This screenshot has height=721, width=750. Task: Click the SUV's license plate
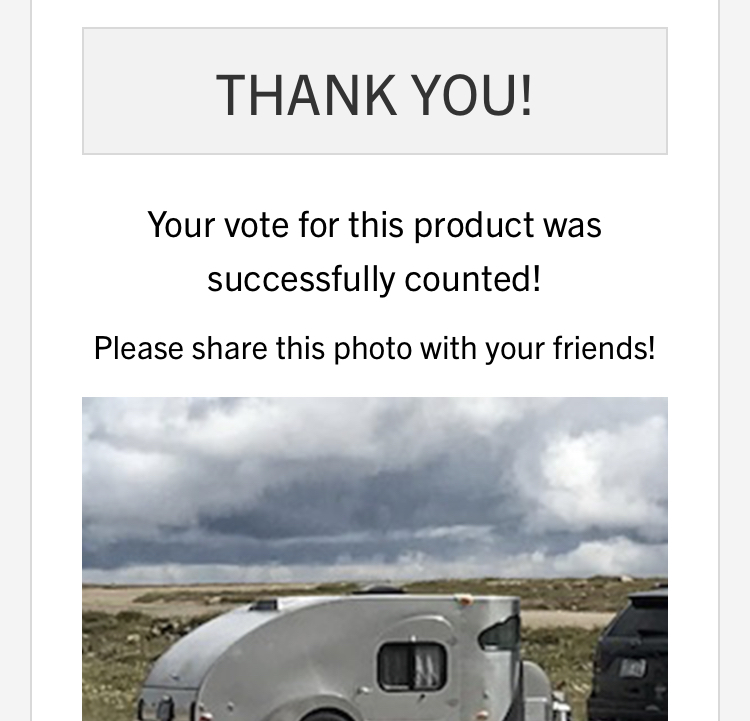[x=632, y=667]
